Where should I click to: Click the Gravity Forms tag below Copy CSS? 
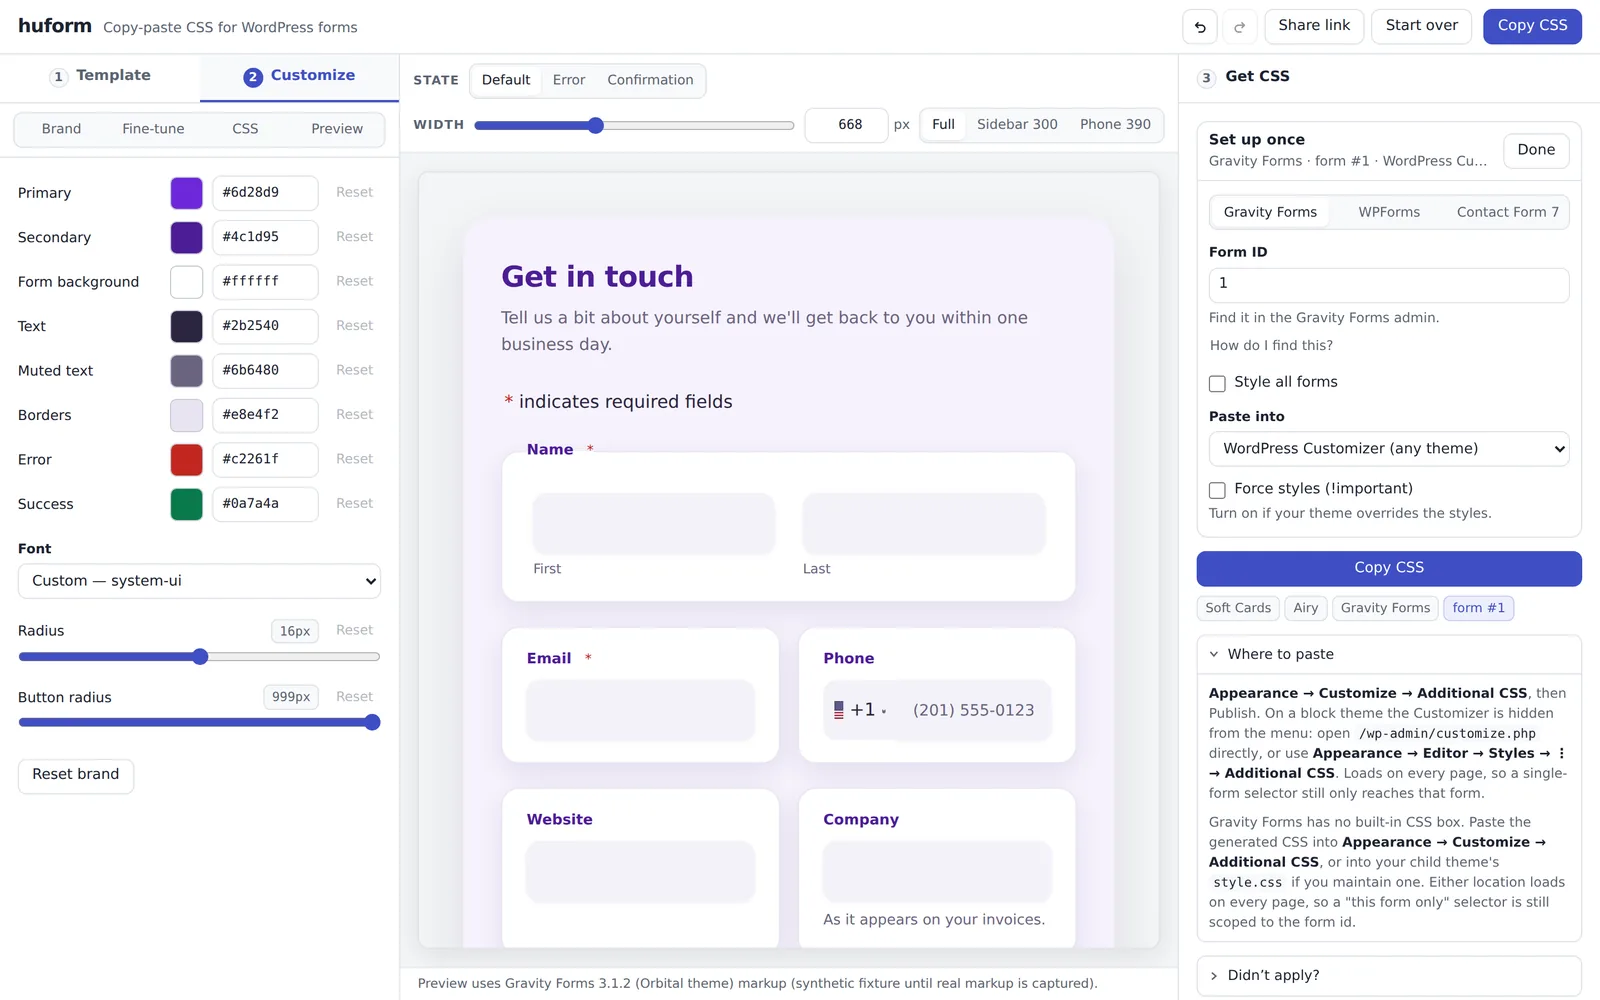(x=1386, y=608)
